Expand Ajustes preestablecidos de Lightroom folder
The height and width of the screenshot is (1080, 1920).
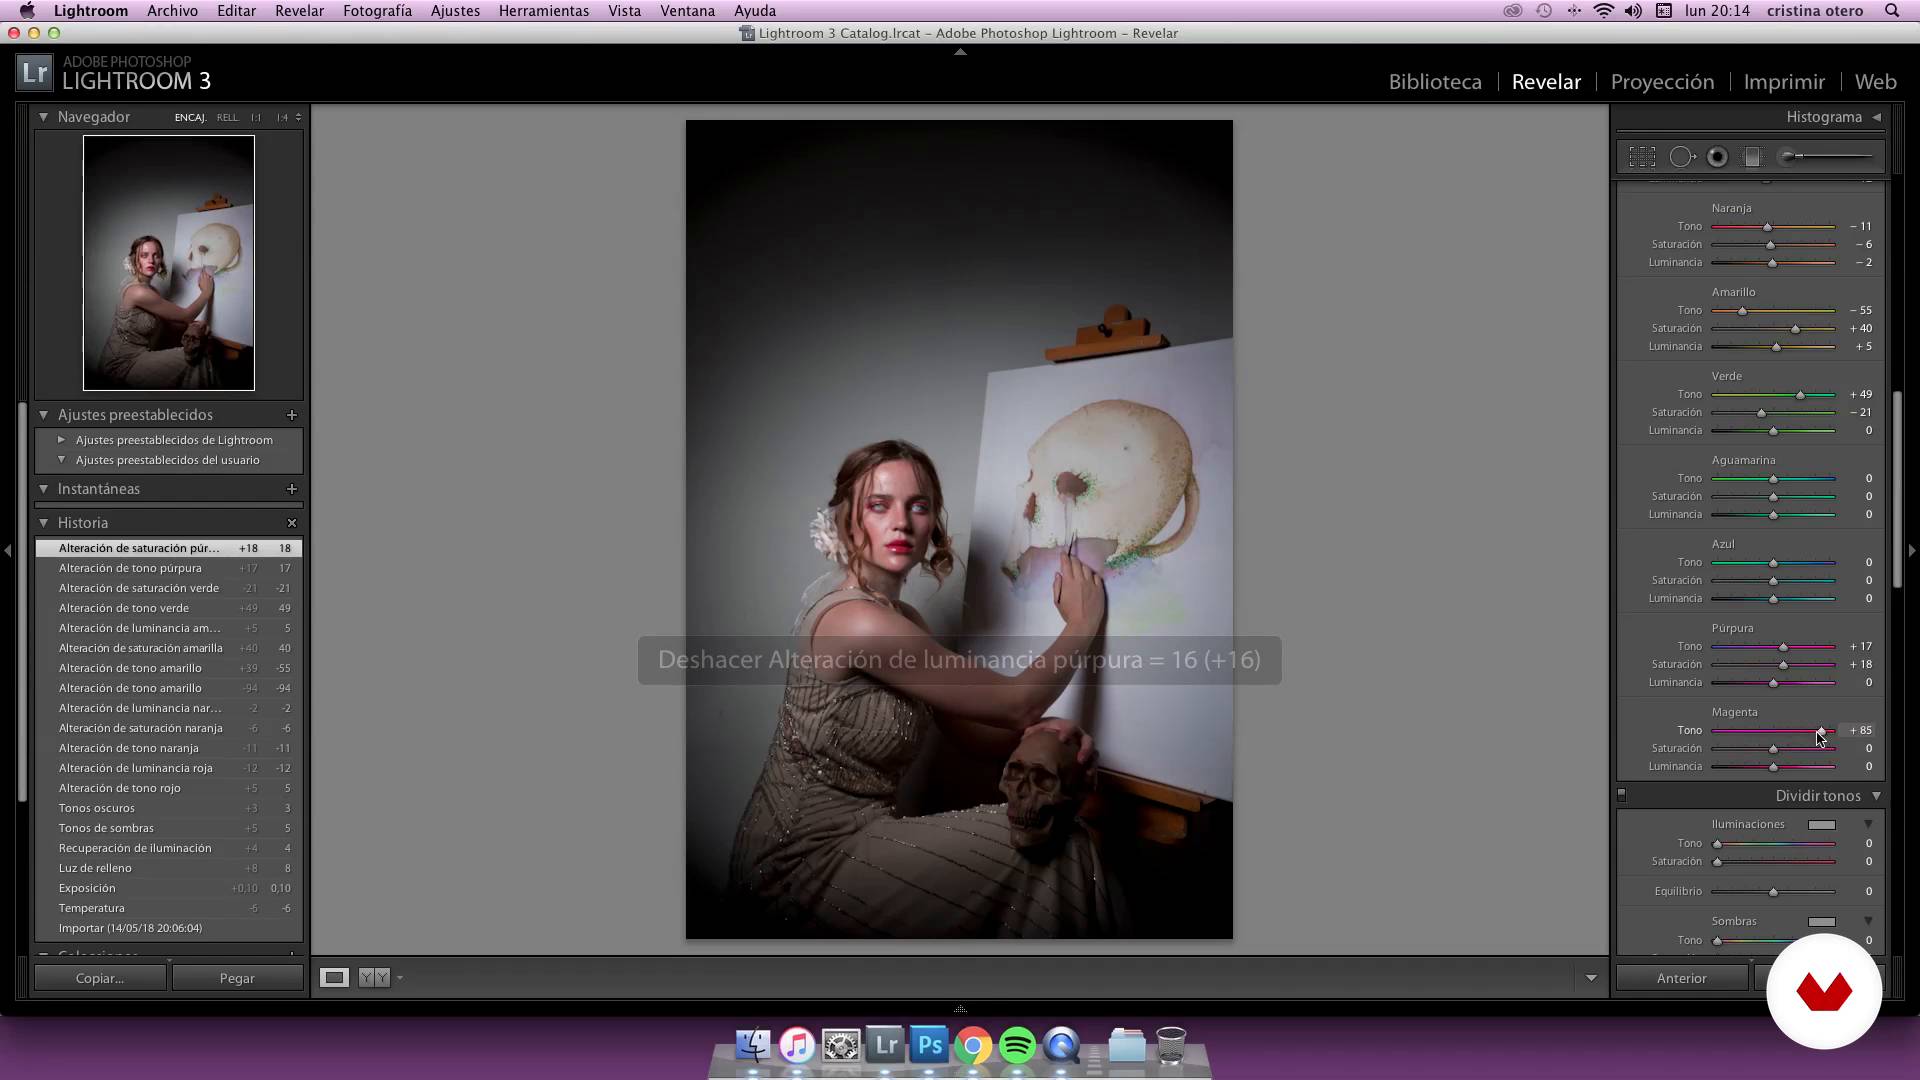[x=62, y=440]
